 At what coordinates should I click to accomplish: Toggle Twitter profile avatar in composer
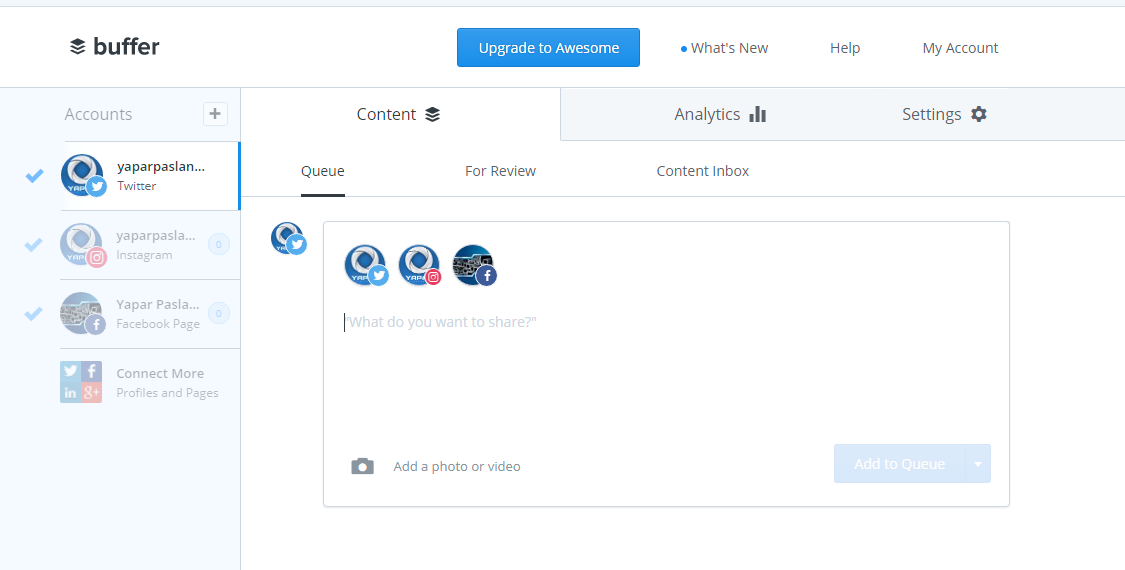(366, 266)
